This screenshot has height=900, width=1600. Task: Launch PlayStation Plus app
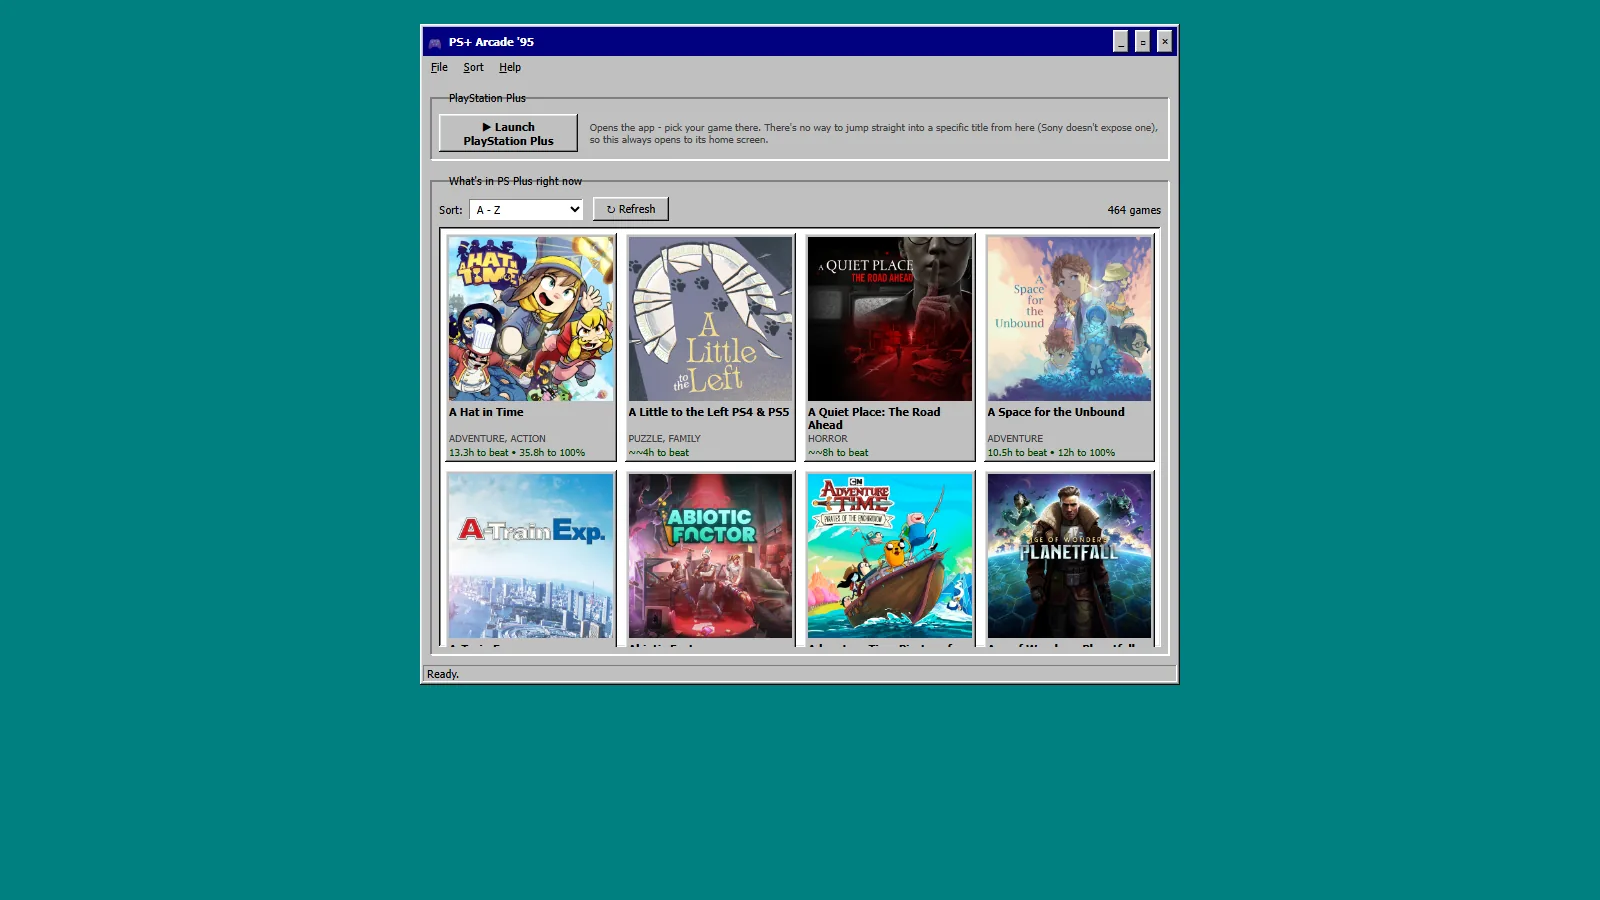click(508, 133)
